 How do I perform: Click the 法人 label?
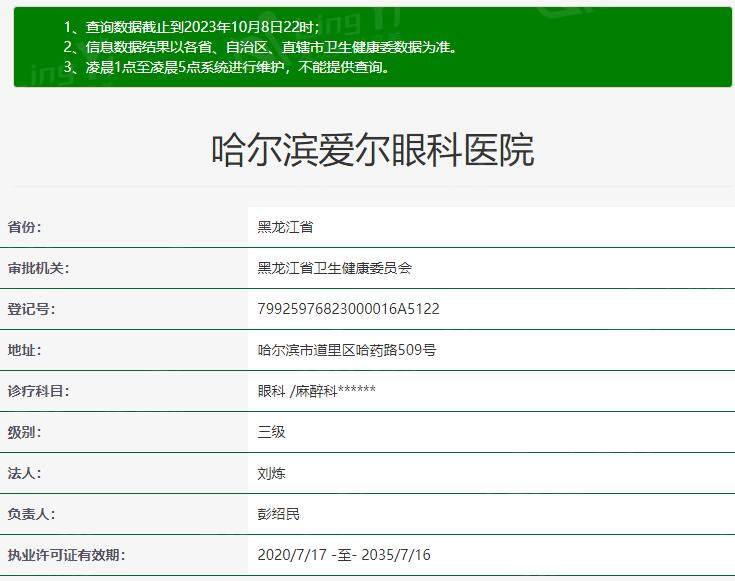coord(24,473)
